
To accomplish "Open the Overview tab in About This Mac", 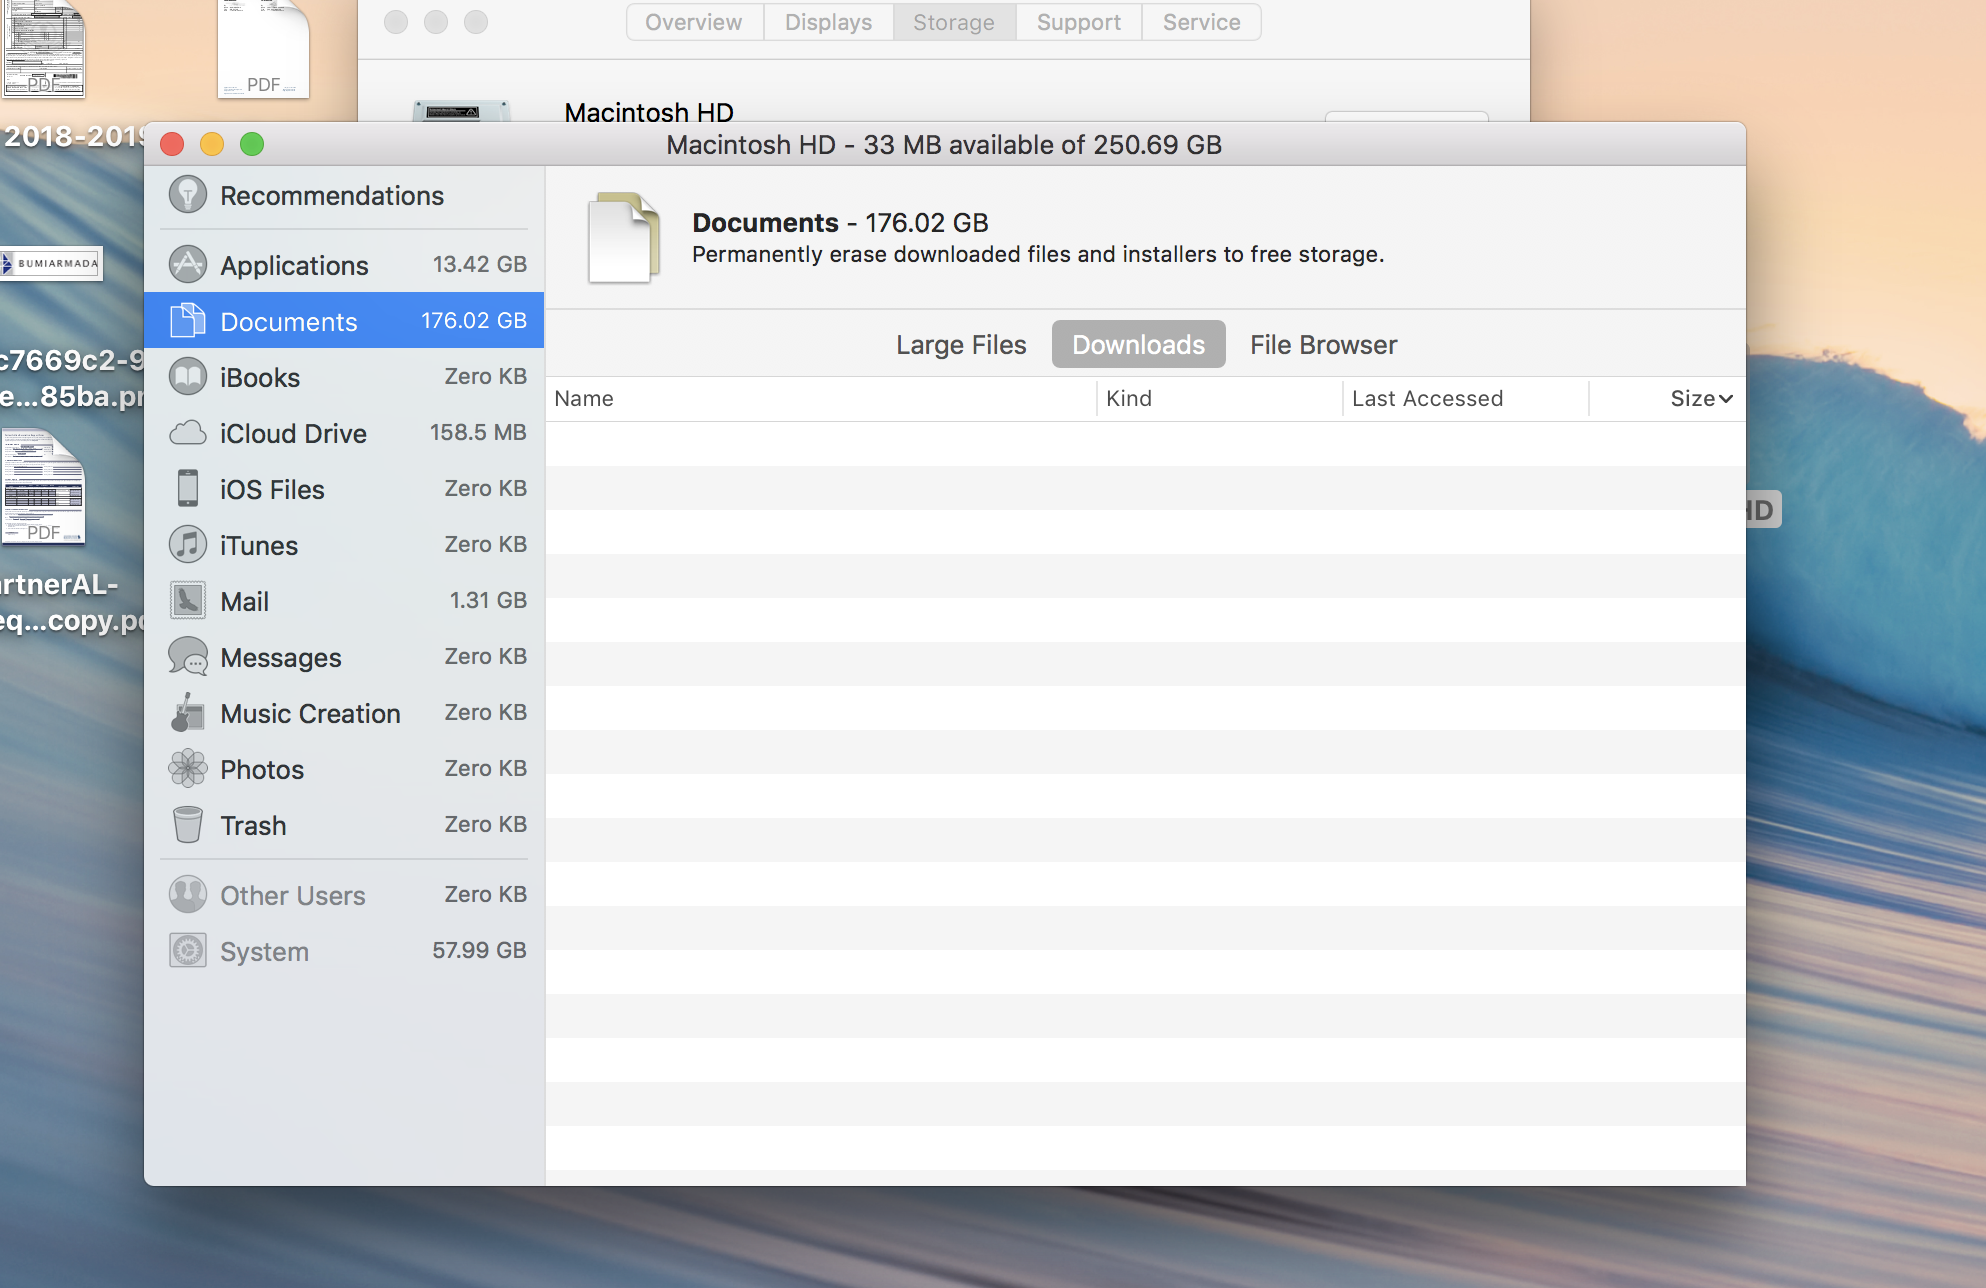I will 693,22.
